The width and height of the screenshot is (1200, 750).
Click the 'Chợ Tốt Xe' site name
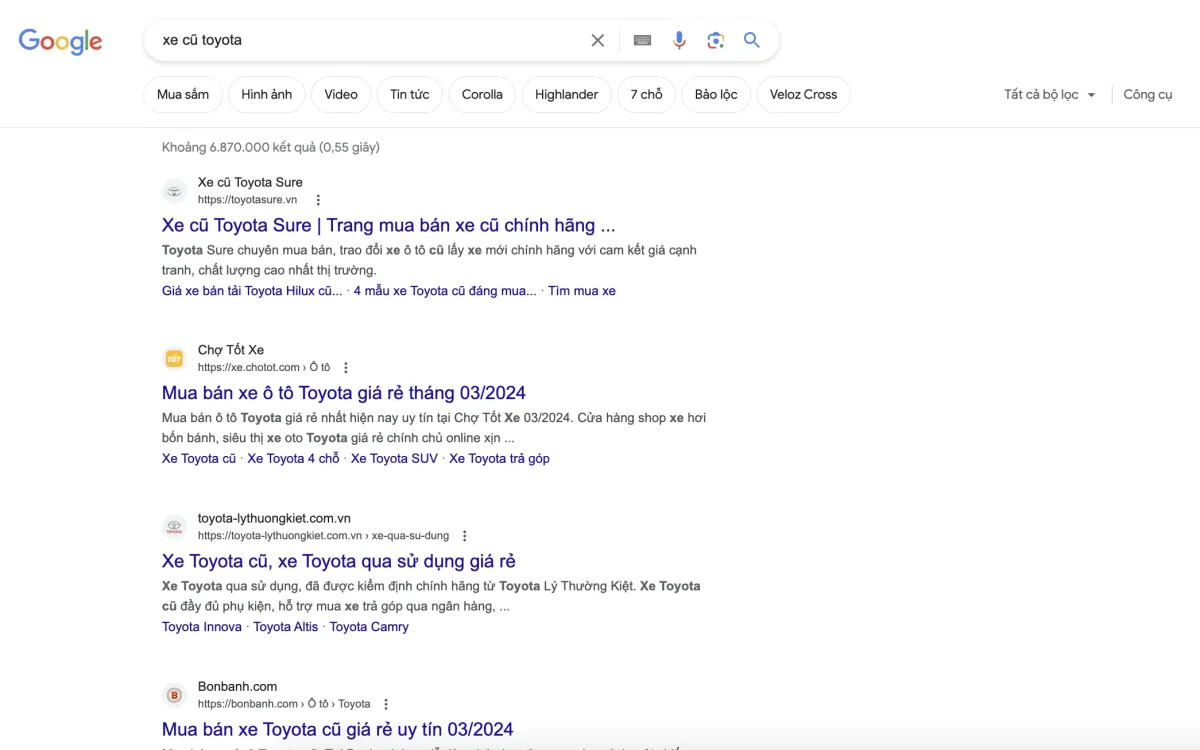point(231,350)
